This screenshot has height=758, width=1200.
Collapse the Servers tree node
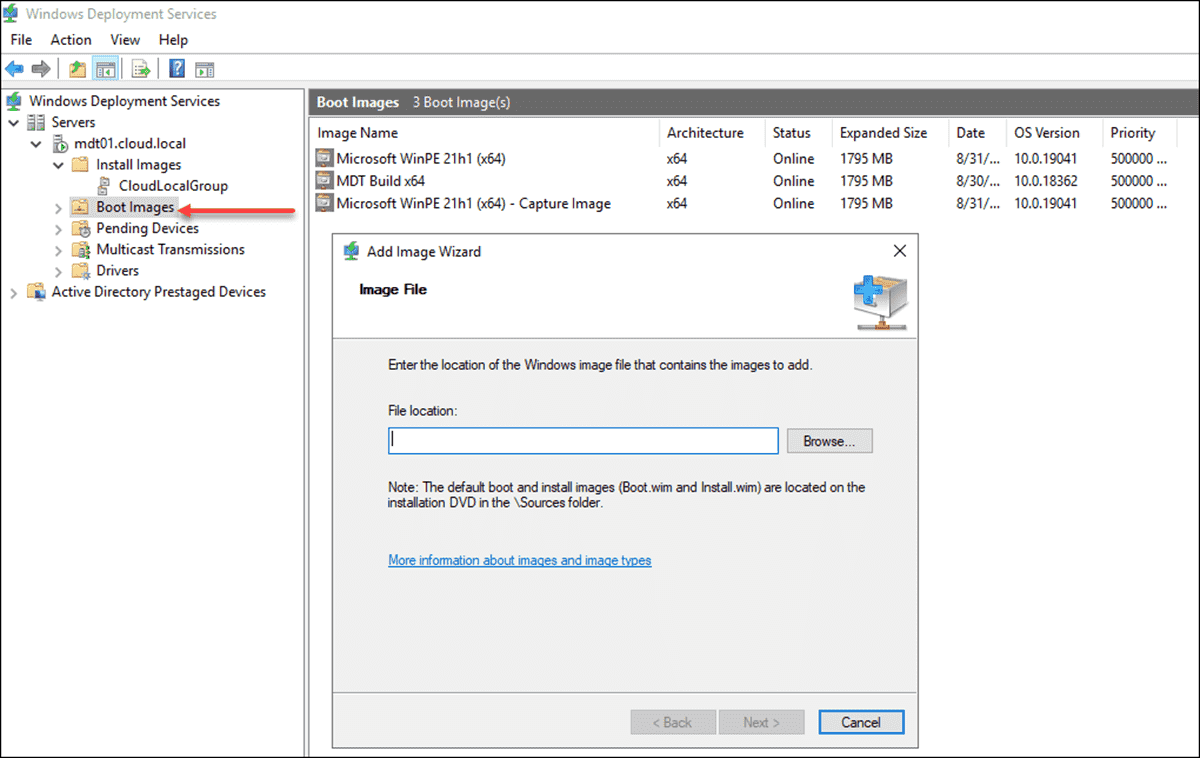click(x=14, y=122)
